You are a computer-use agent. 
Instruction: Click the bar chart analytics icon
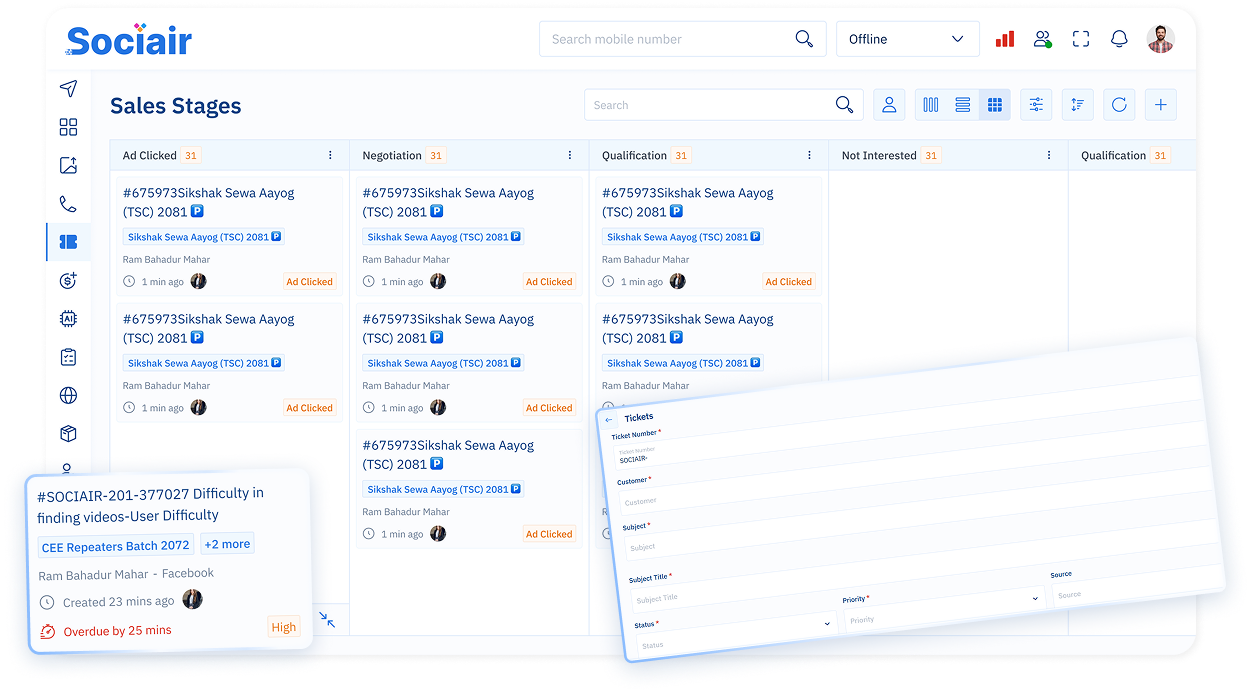coord(1004,39)
